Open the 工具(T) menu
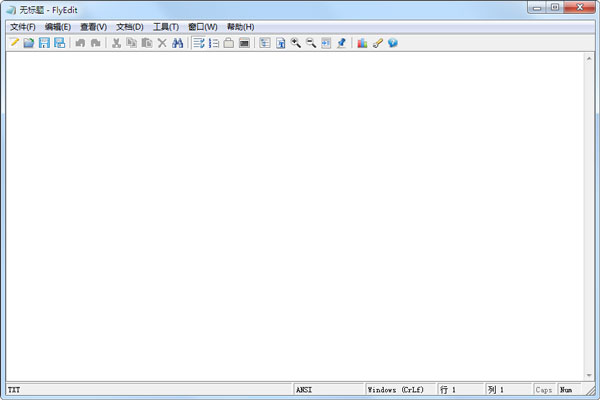Screen dimensions: 600x400 click(x=166, y=26)
